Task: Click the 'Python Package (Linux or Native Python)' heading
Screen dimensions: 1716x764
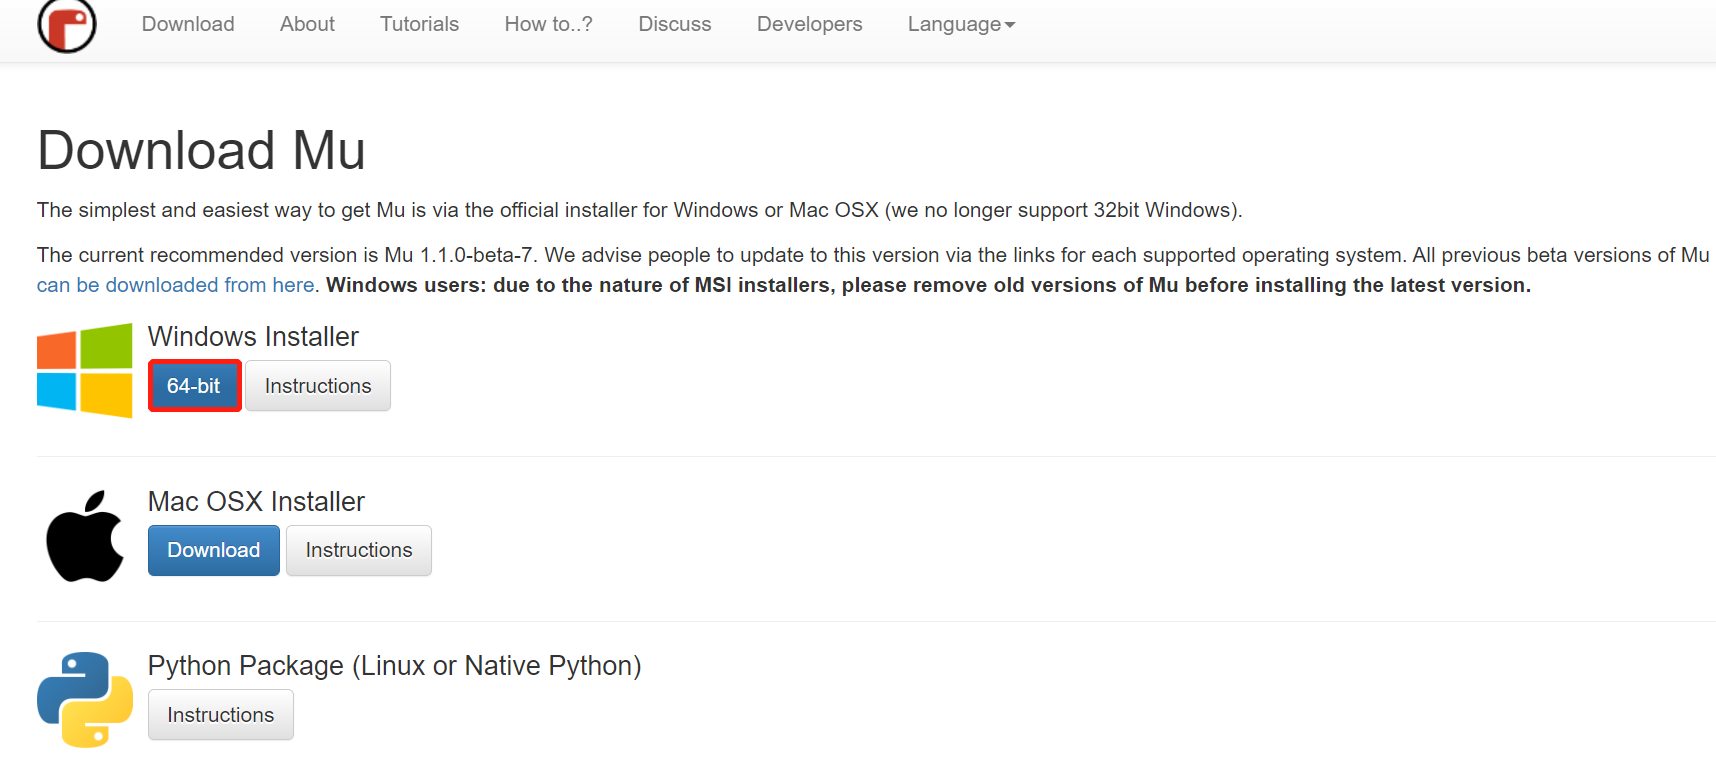Action: [394, 666]
